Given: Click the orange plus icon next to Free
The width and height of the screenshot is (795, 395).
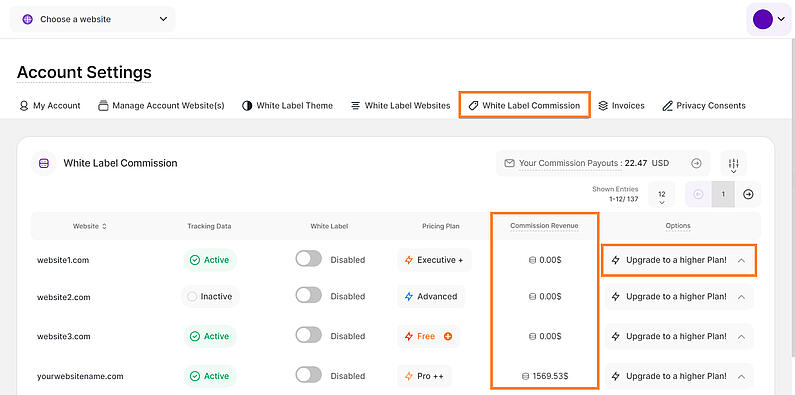Looking at the screenshot, I should 448,336.
